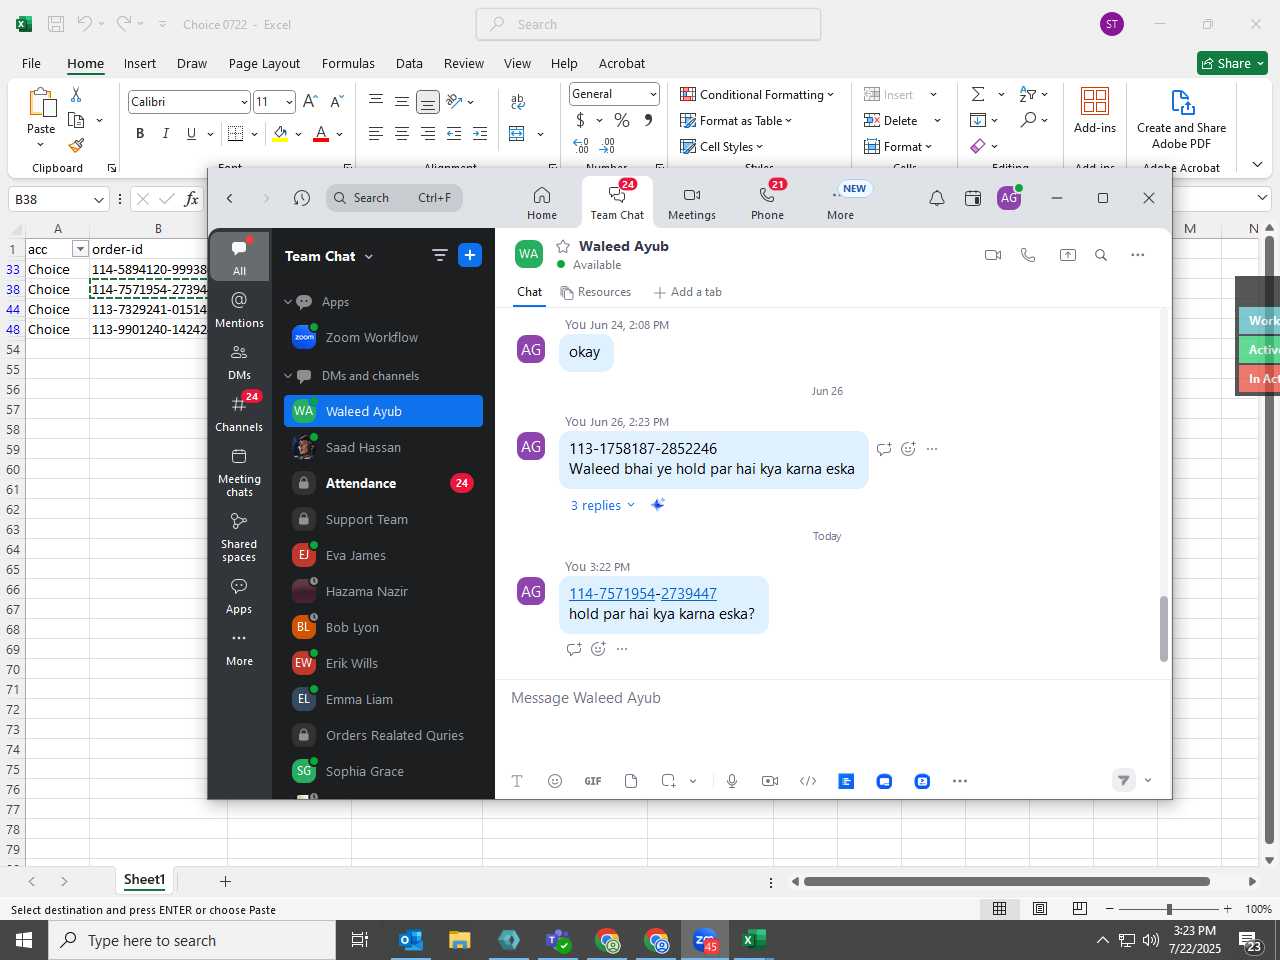Switch to Zoom Meetings tab

coord(692,203)
